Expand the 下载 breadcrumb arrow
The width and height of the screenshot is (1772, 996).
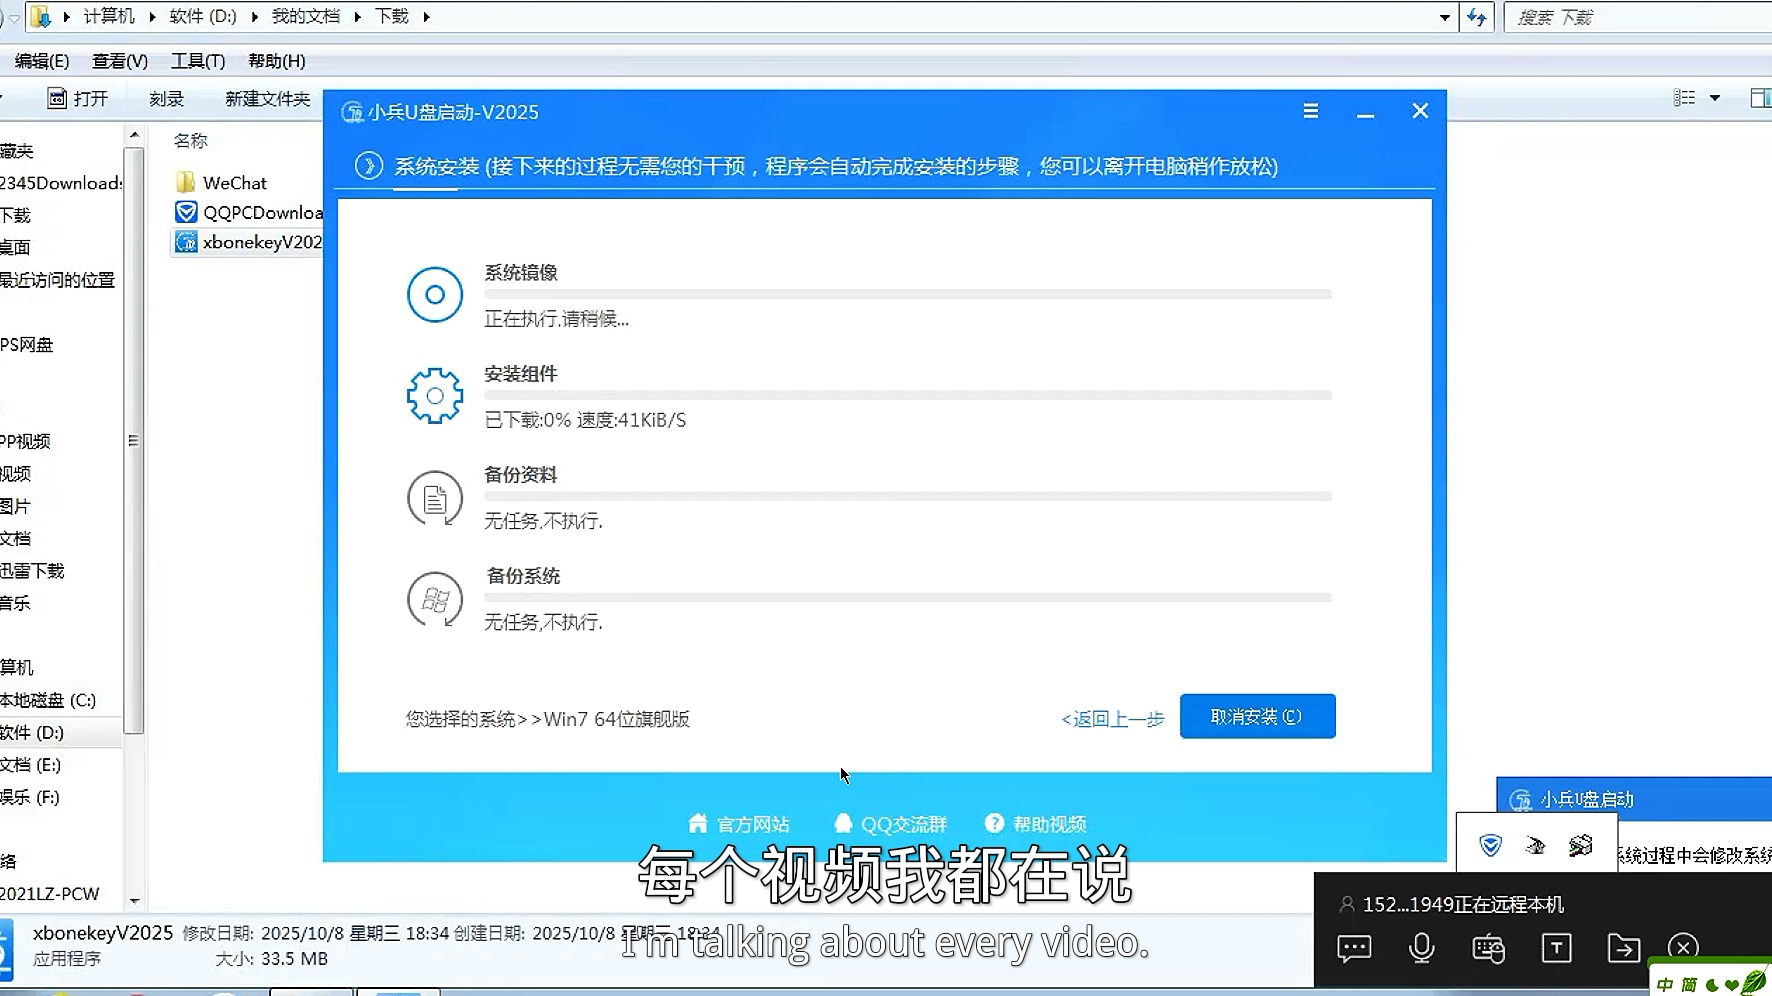click(426, 17)
